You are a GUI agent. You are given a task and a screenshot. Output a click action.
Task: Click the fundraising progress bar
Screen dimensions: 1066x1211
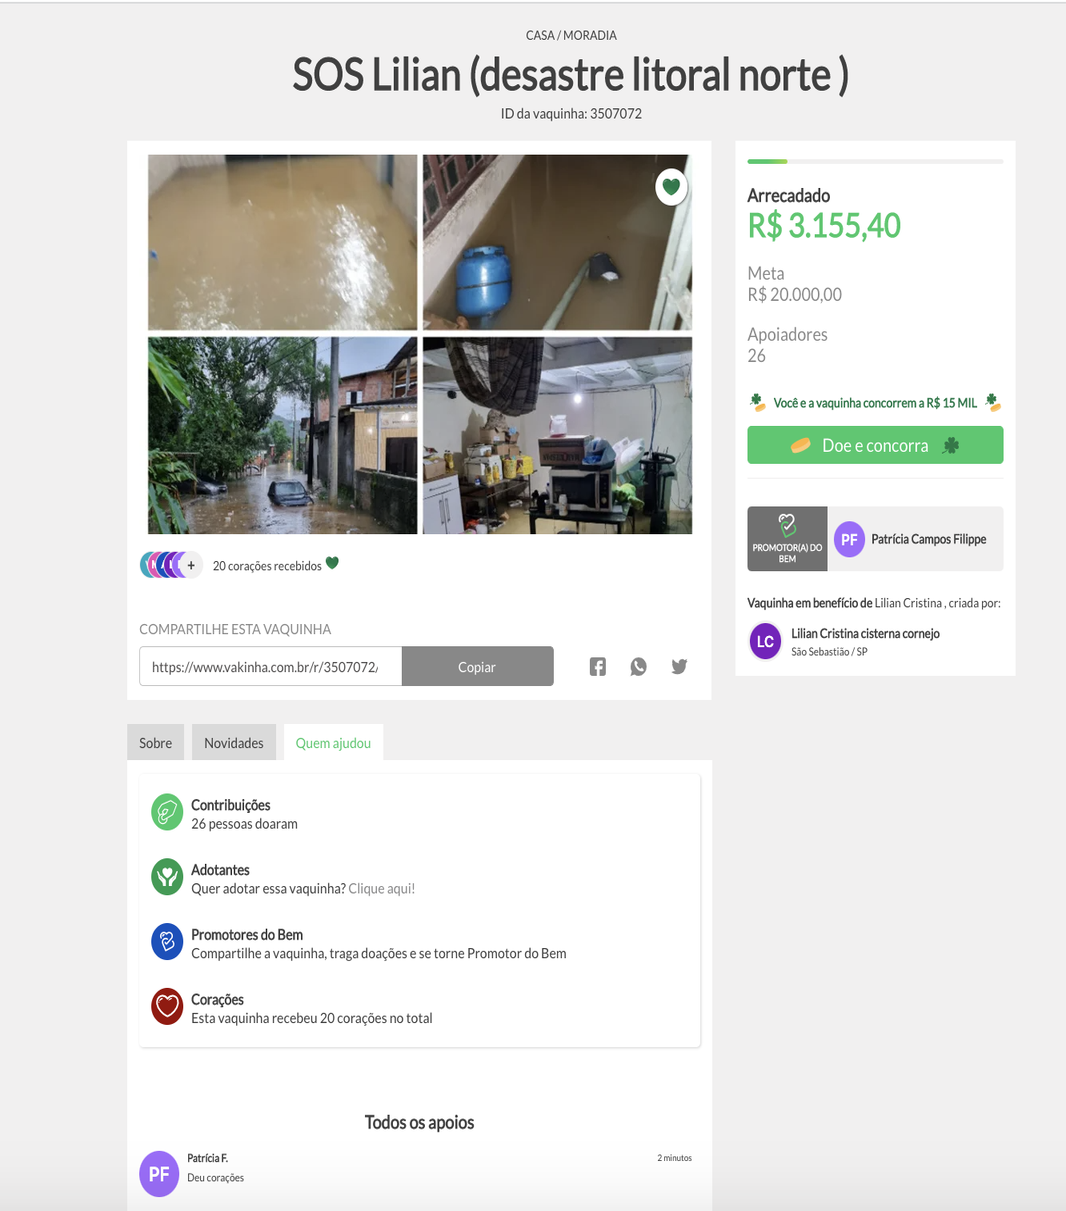pos(875,161)
